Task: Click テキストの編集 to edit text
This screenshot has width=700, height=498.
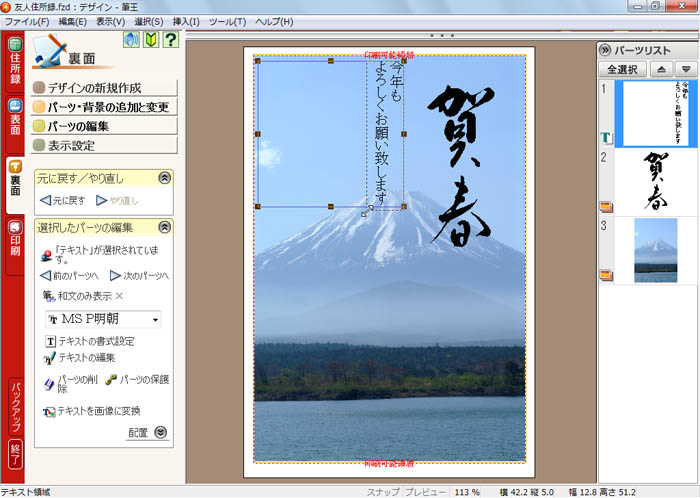Action: click(90, 358)
